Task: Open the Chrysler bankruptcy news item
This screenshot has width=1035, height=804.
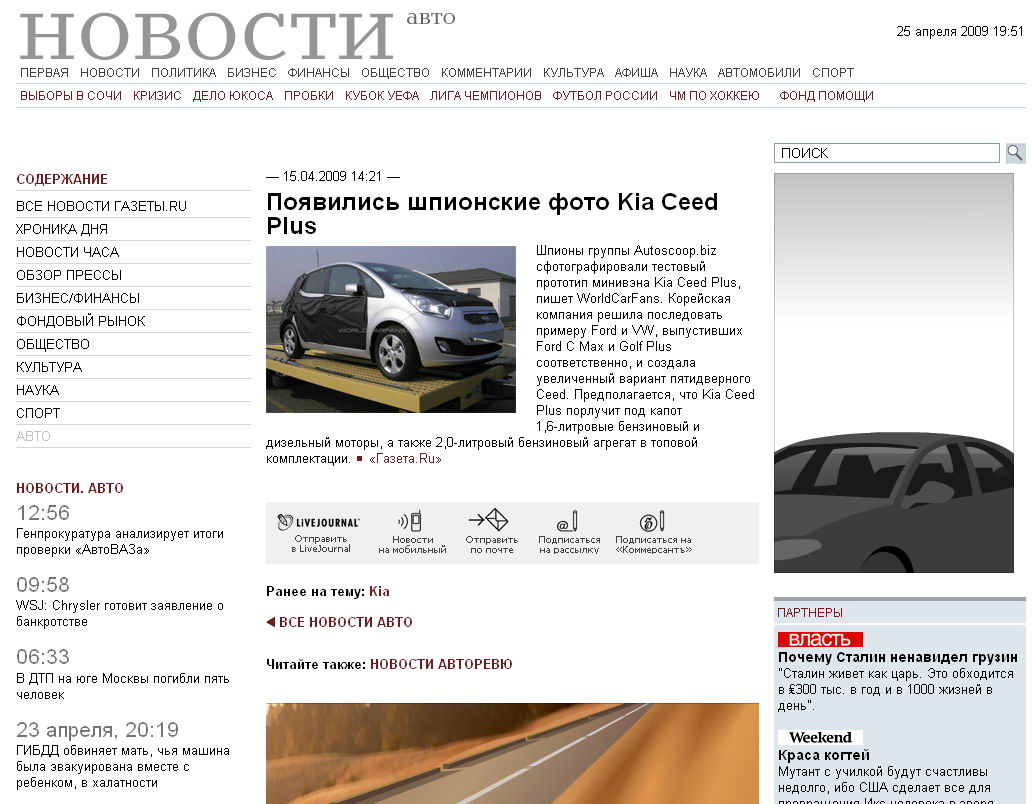Action: tap(120, 613)
